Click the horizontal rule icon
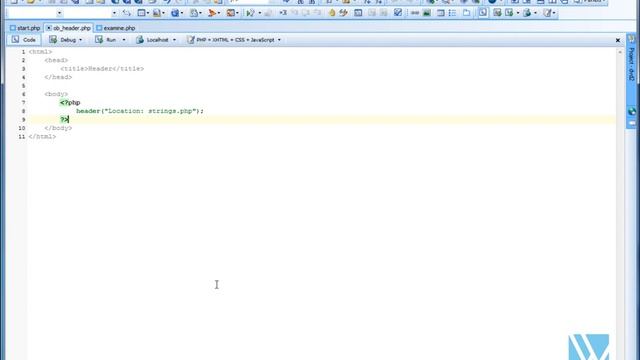The width and height of the screenshot is (640, 360). tap(415, 13)
